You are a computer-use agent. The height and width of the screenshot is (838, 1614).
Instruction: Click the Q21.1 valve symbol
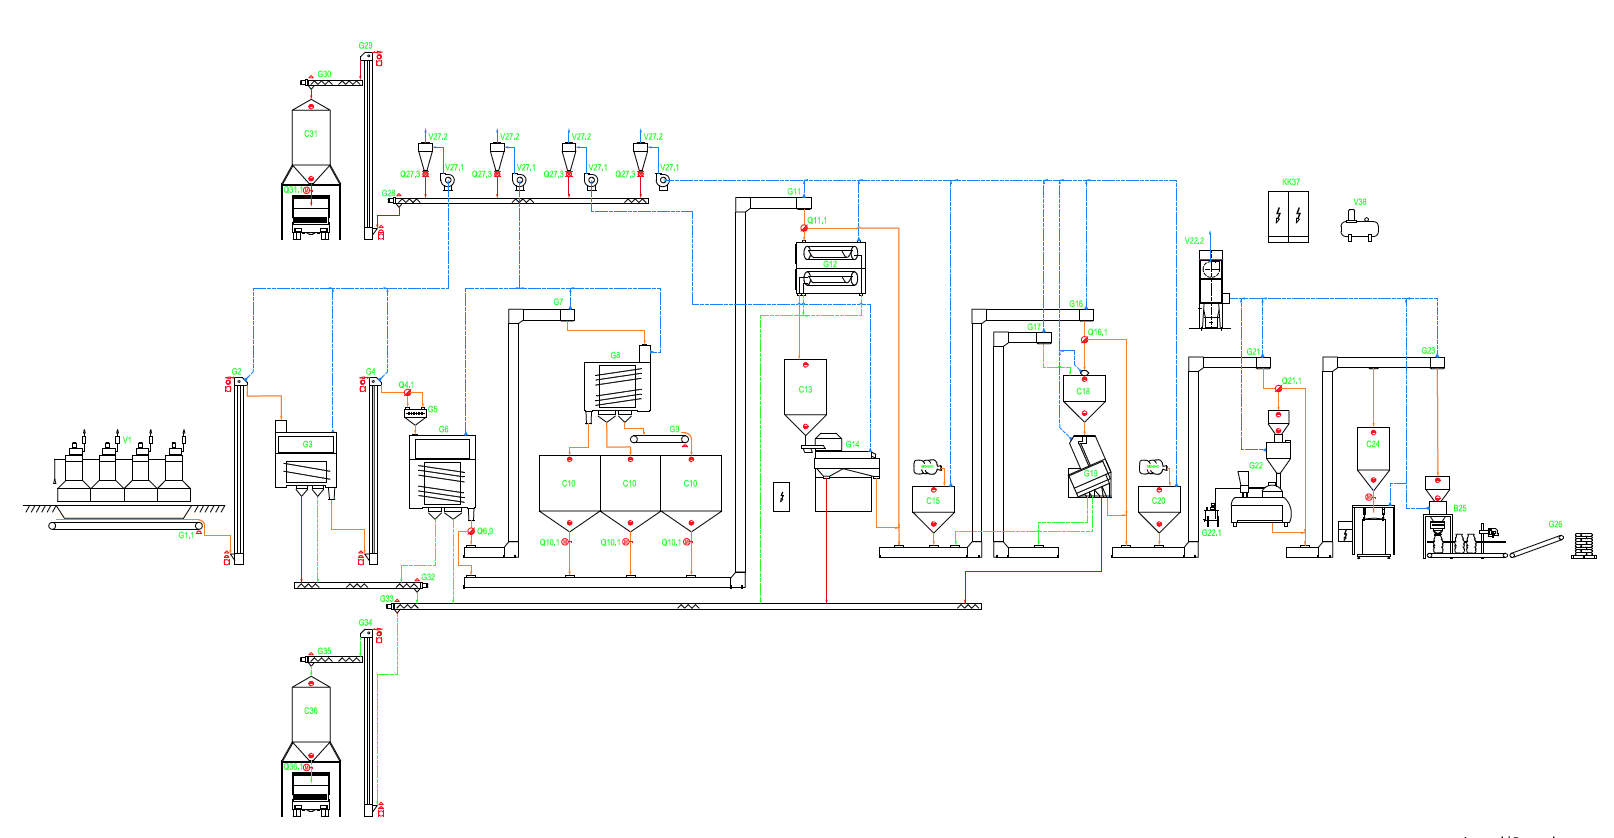[1279, 390]
